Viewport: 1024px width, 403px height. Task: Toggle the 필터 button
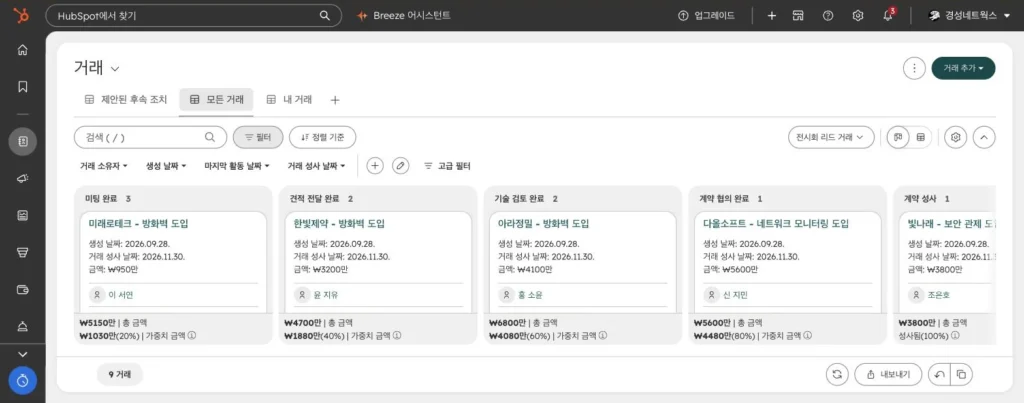(x=258, y=137)
